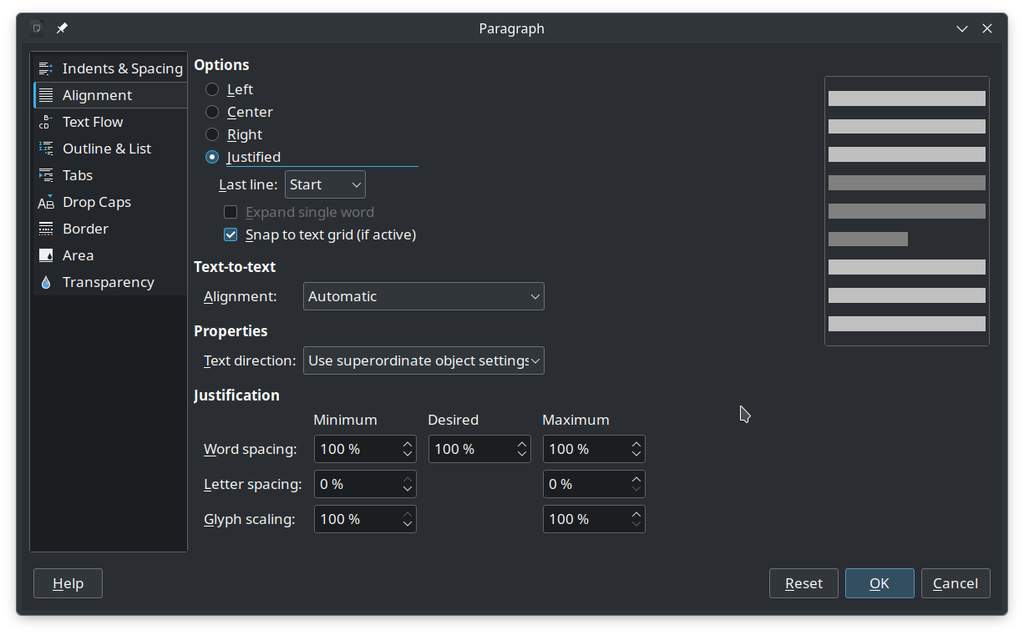
Task: Click the Border tab icon
Action: pyautogui.click(x=46, y=229)
